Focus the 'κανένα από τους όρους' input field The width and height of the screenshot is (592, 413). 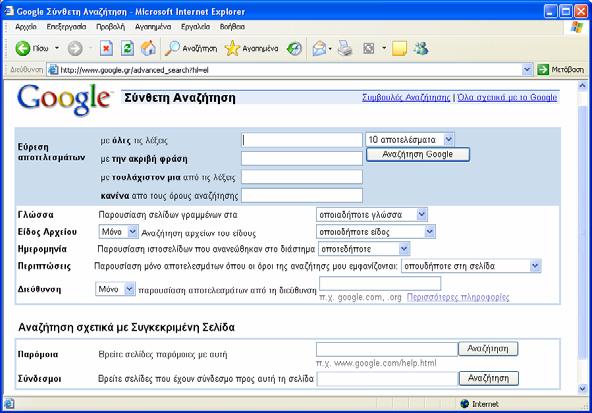pos(302,195)
